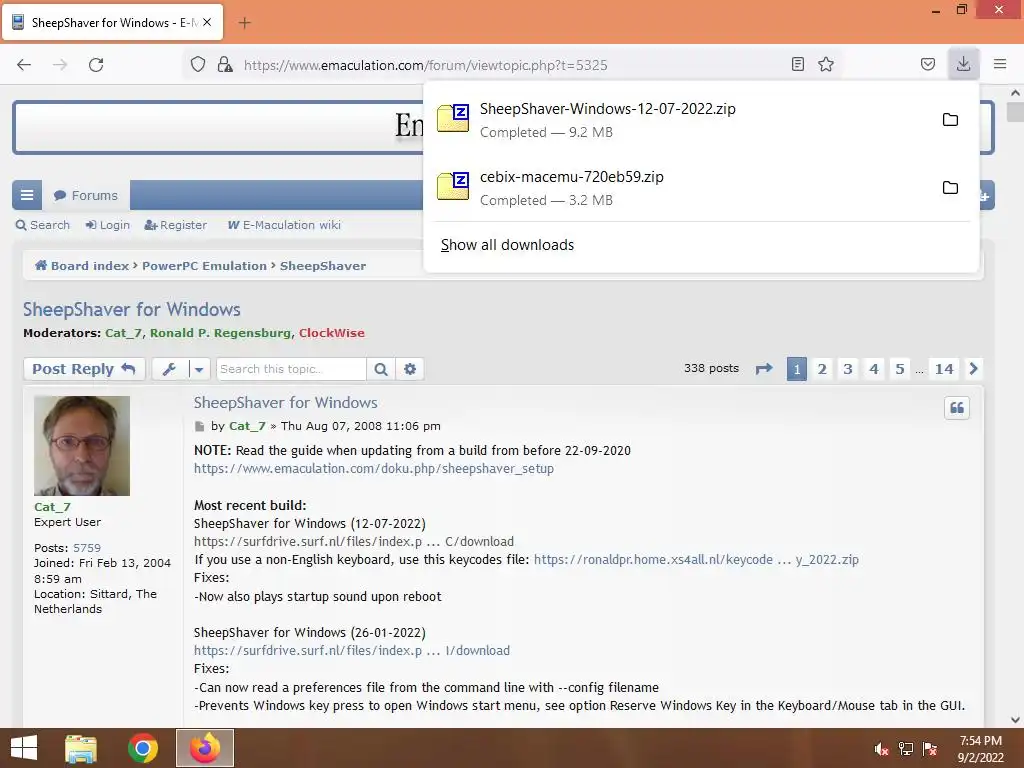Image resolution: width=1024 pixels, height=768 pixels.
Task: View site security padlock info
Action: (225, 64)
